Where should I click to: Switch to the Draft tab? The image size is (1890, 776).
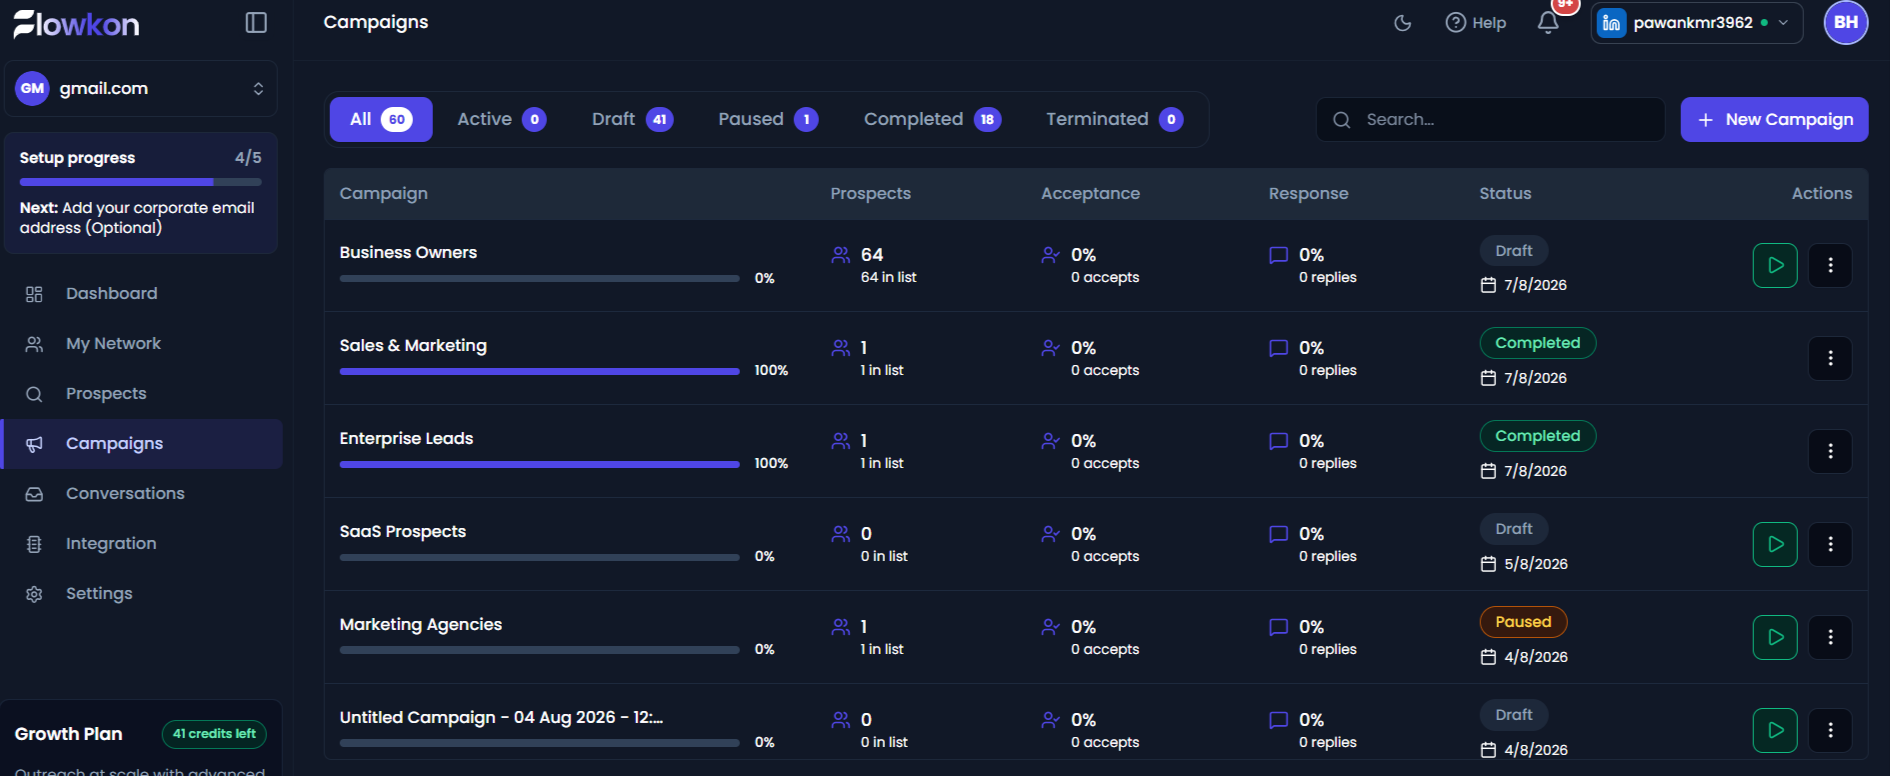(x=632, y=120)
